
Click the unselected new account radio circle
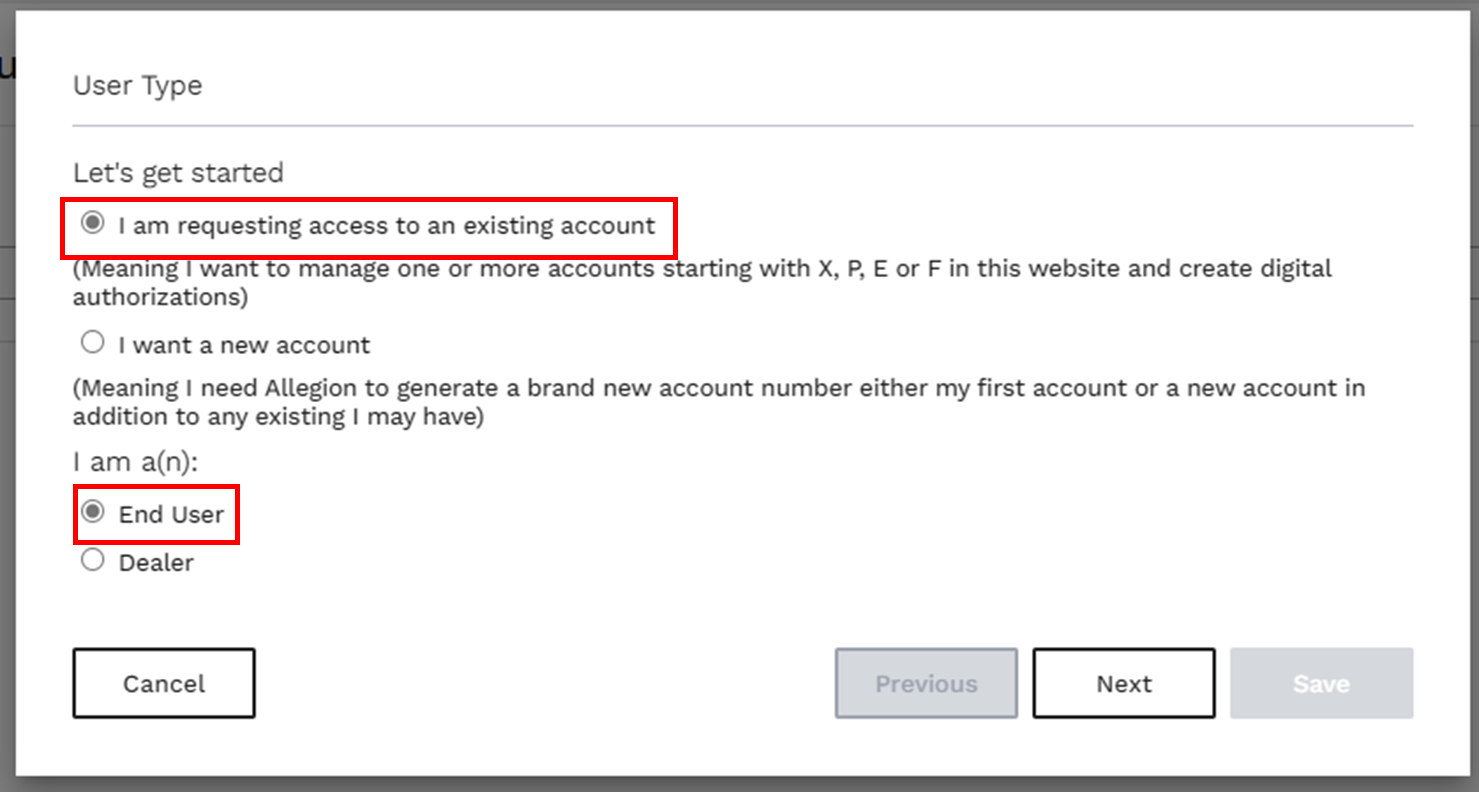(x=92, y=341)
